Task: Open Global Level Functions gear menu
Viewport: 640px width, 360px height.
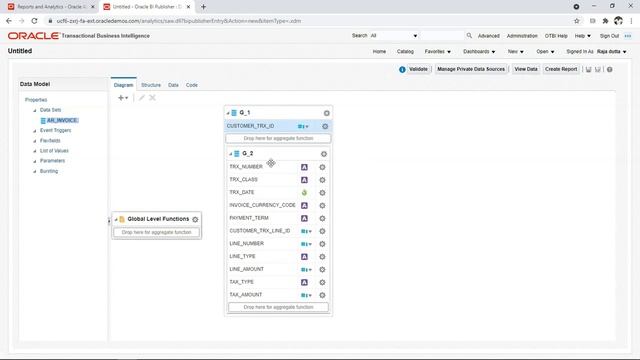Action: pyautogui.click(x=195, y=220)
